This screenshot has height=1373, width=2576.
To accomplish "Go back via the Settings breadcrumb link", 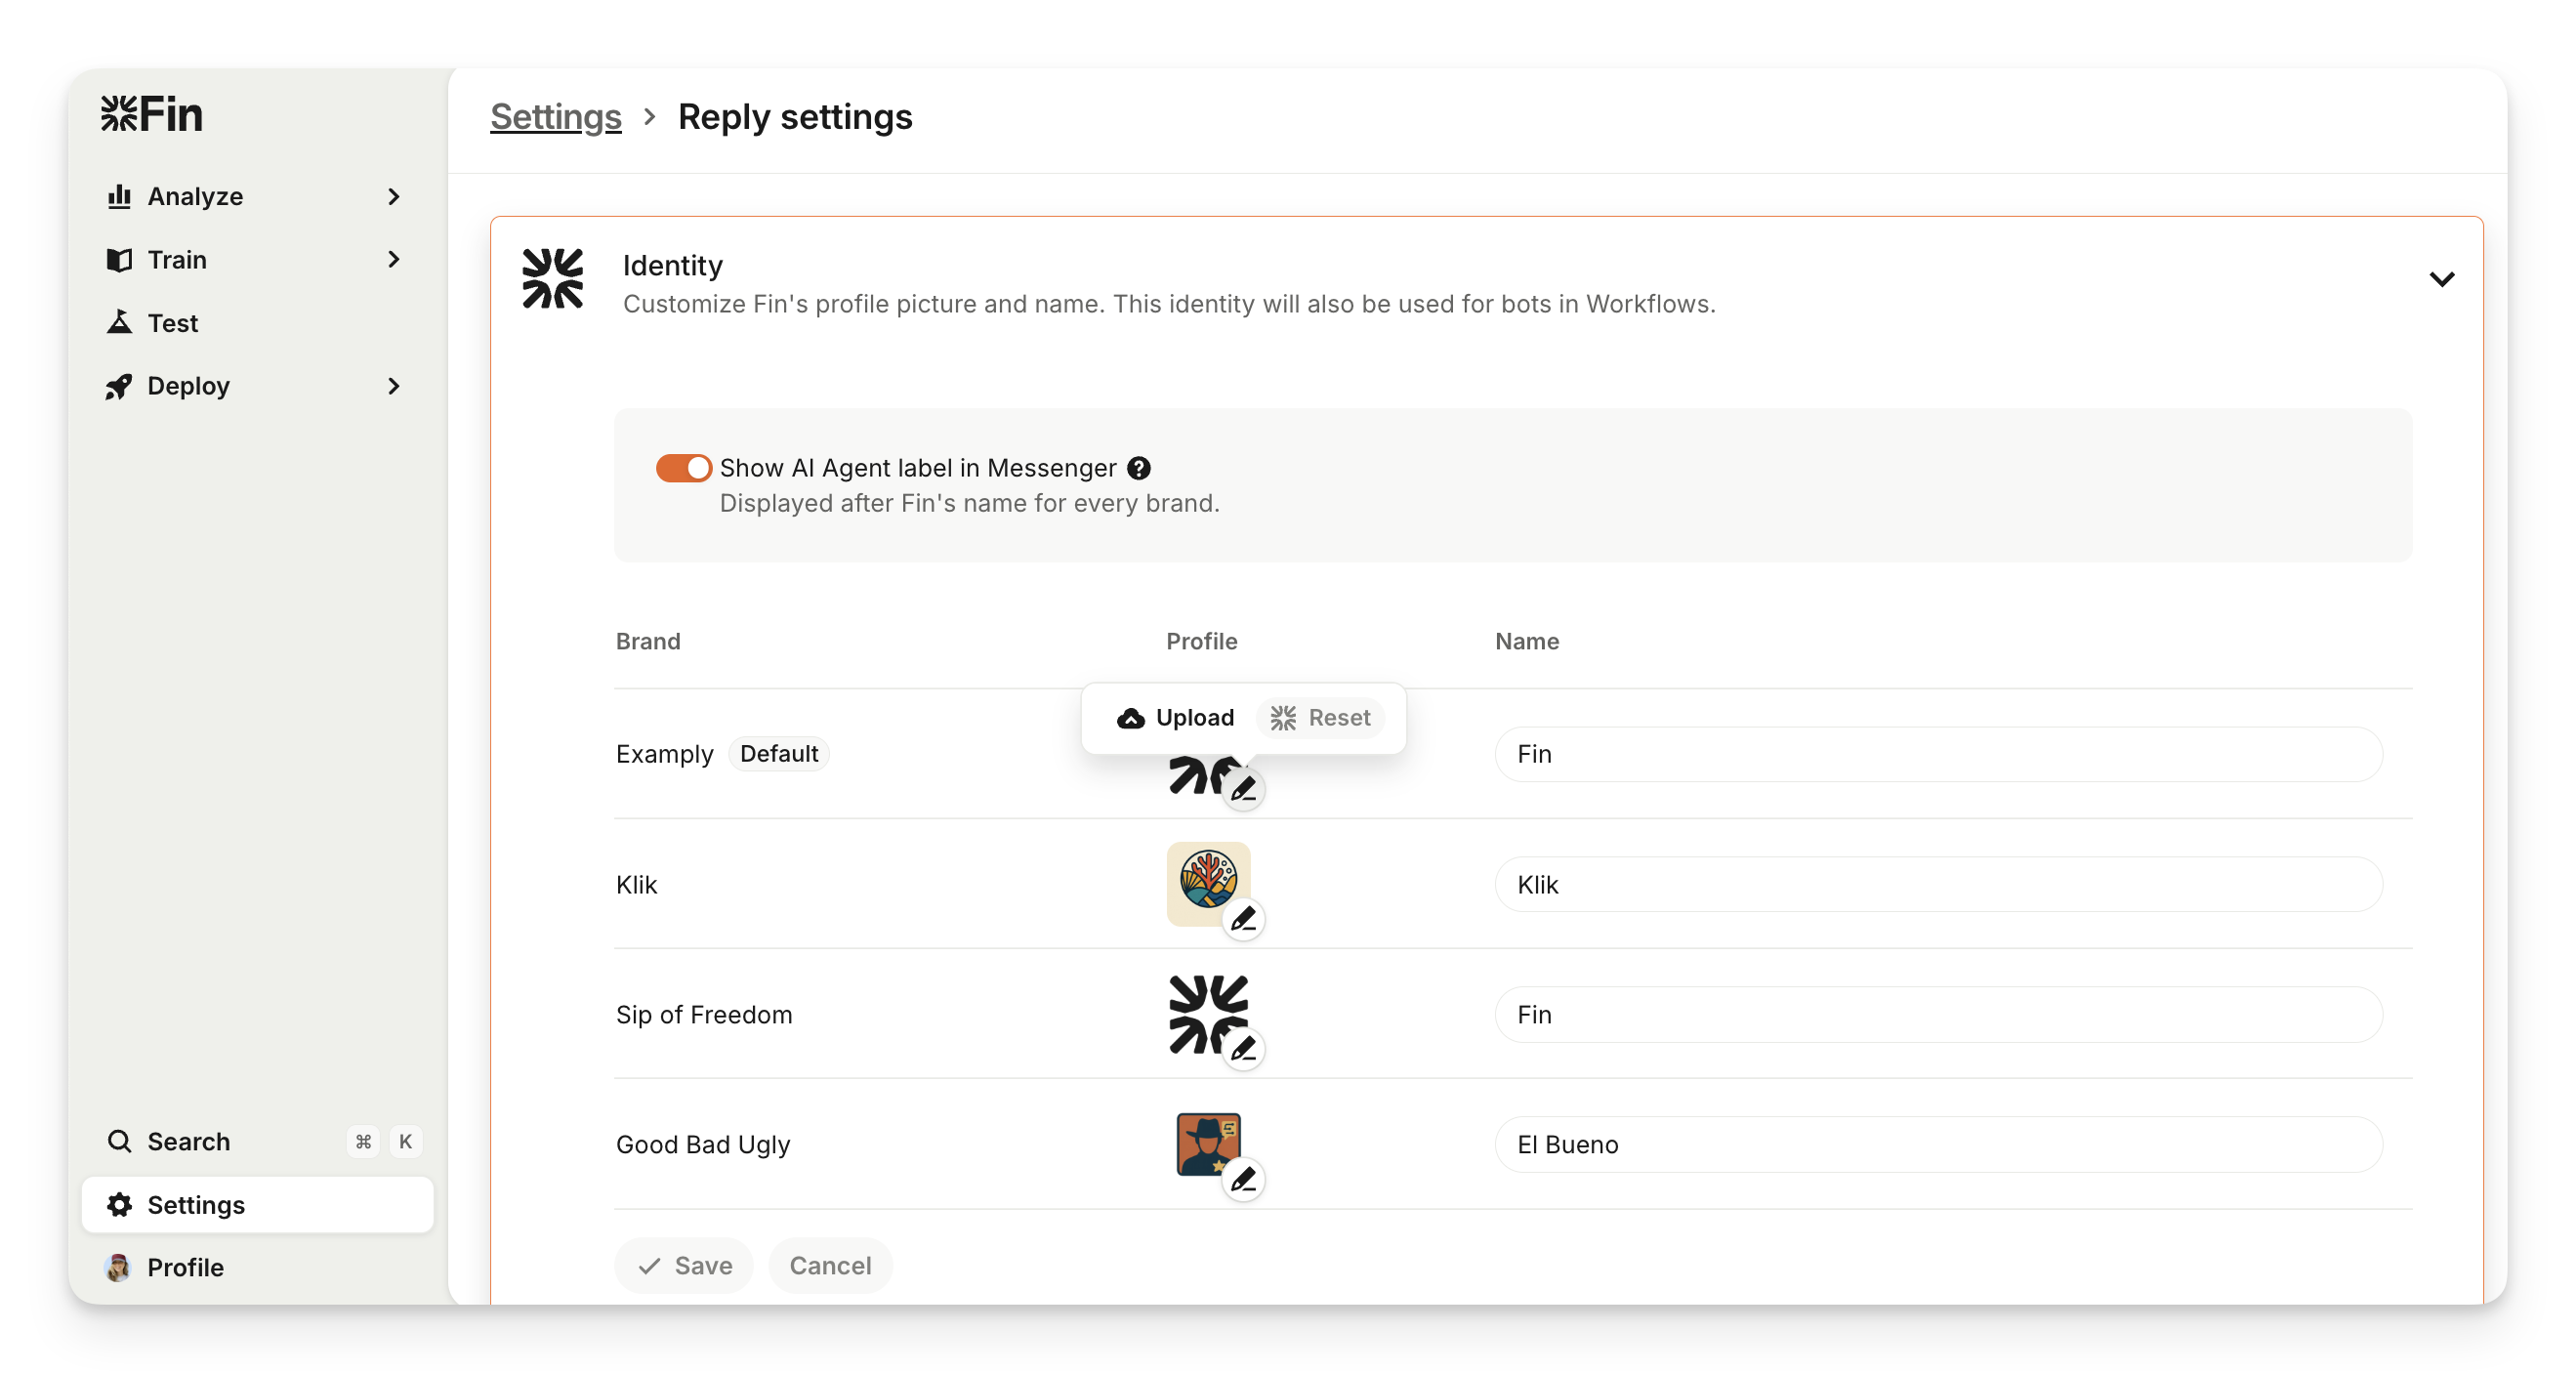I will [x=555, y=117].
